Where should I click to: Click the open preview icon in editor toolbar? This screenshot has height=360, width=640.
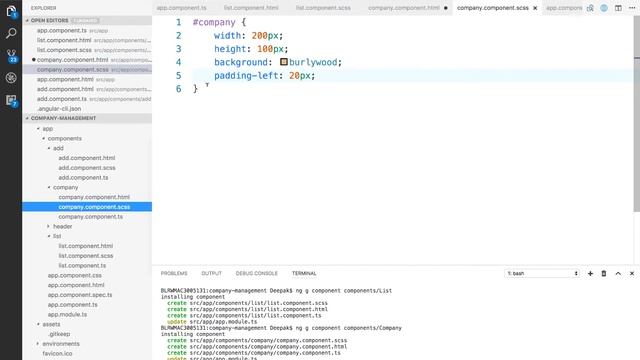coord(590,8)
